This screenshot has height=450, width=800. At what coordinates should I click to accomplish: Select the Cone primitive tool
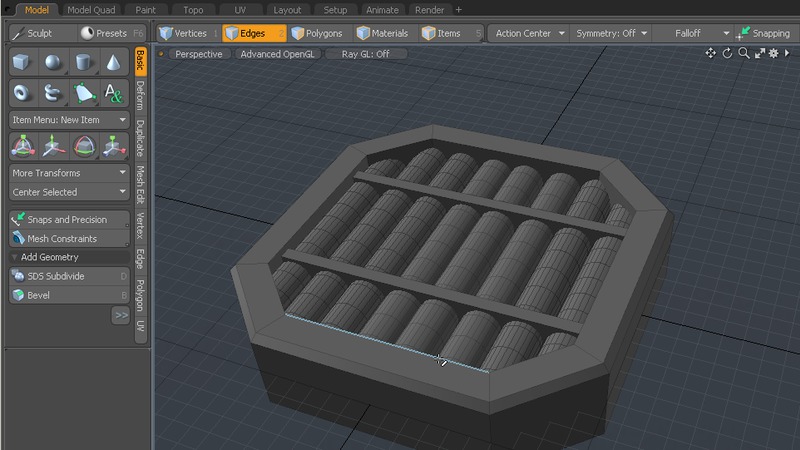click(x=114, y=62)
